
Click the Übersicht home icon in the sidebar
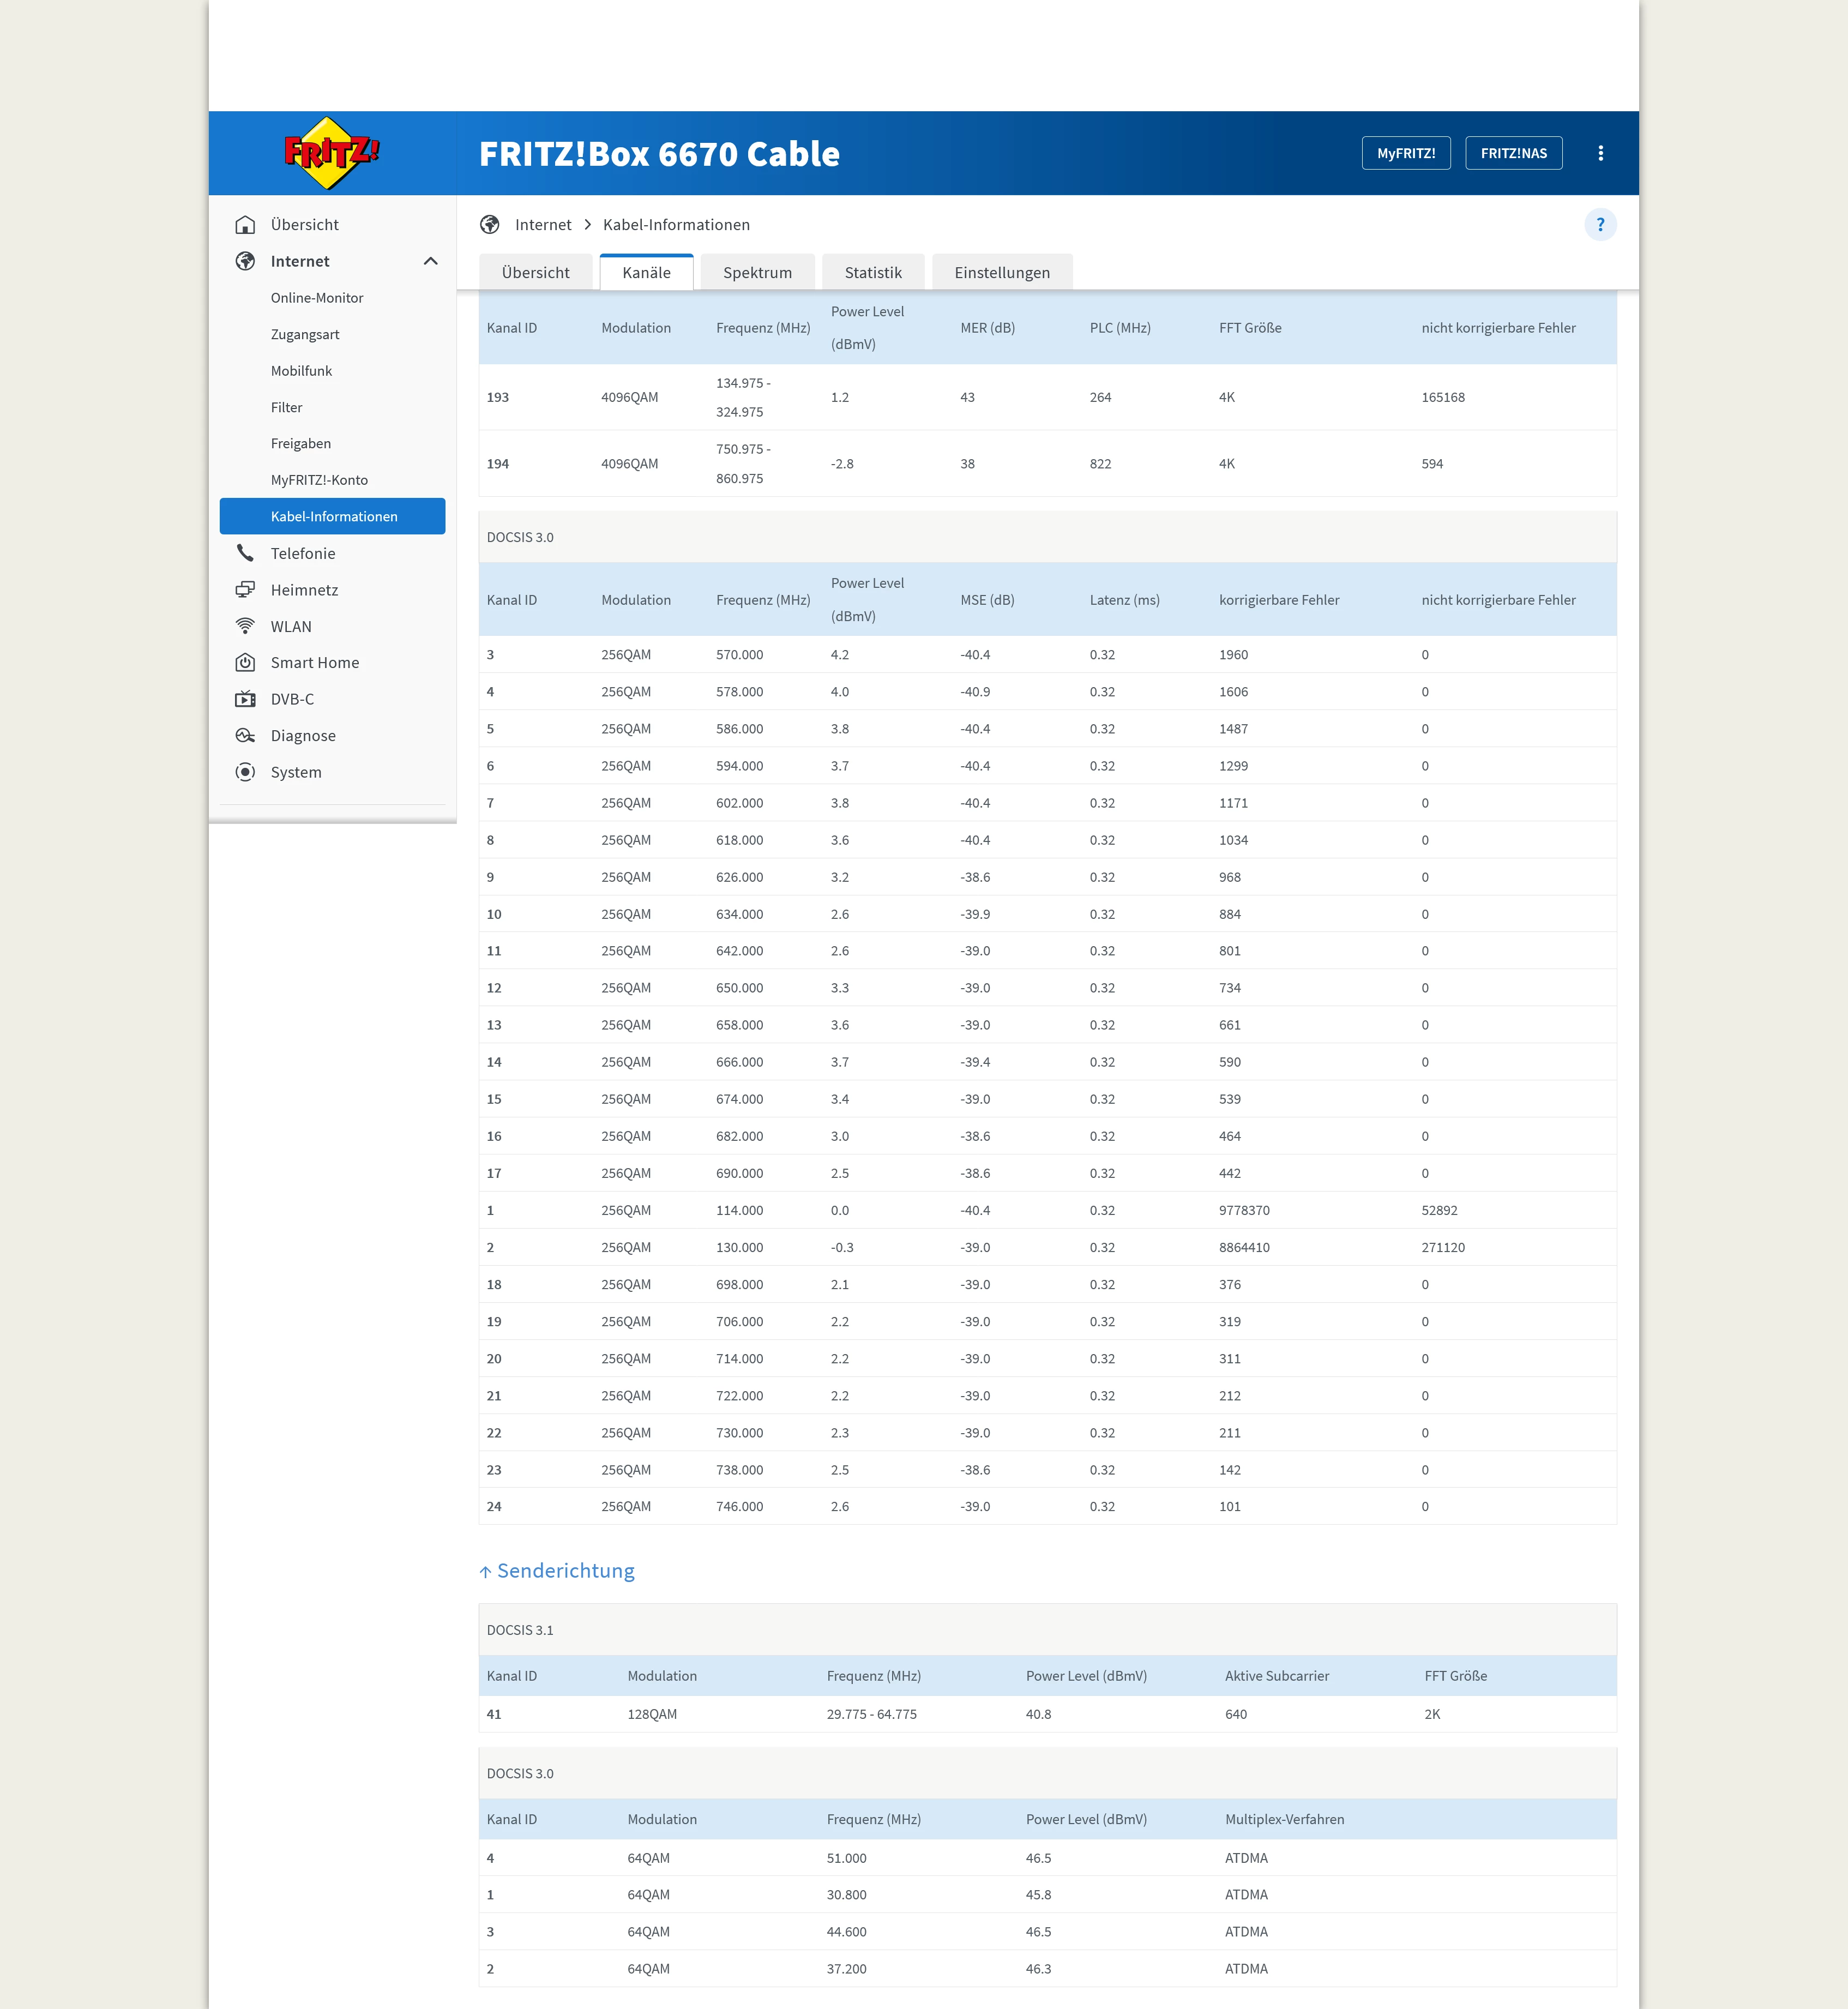(x=245, y=225)
